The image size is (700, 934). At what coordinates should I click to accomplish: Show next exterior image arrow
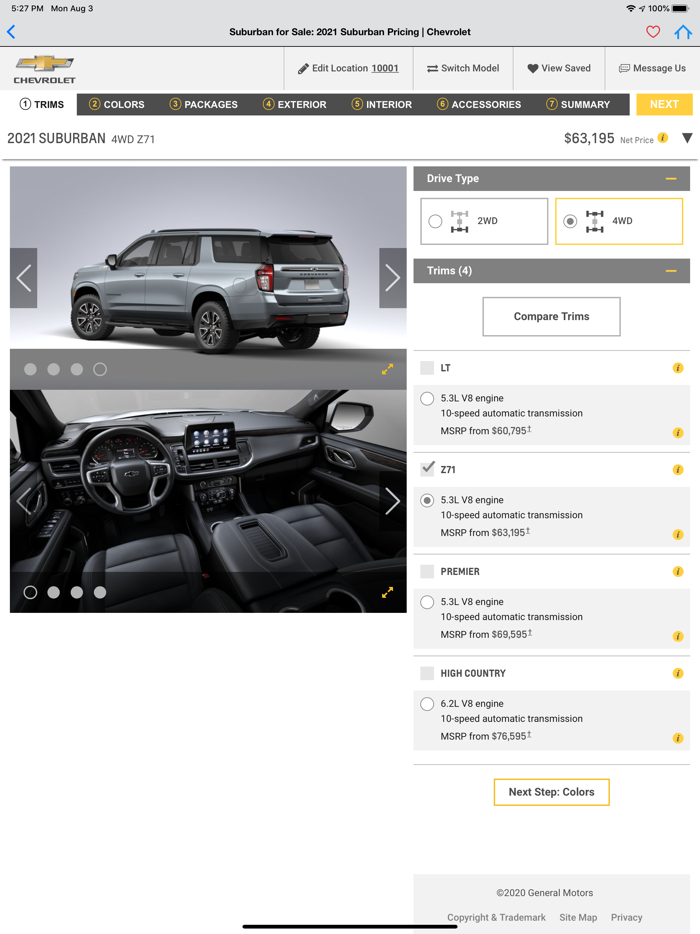pos(393,278)
